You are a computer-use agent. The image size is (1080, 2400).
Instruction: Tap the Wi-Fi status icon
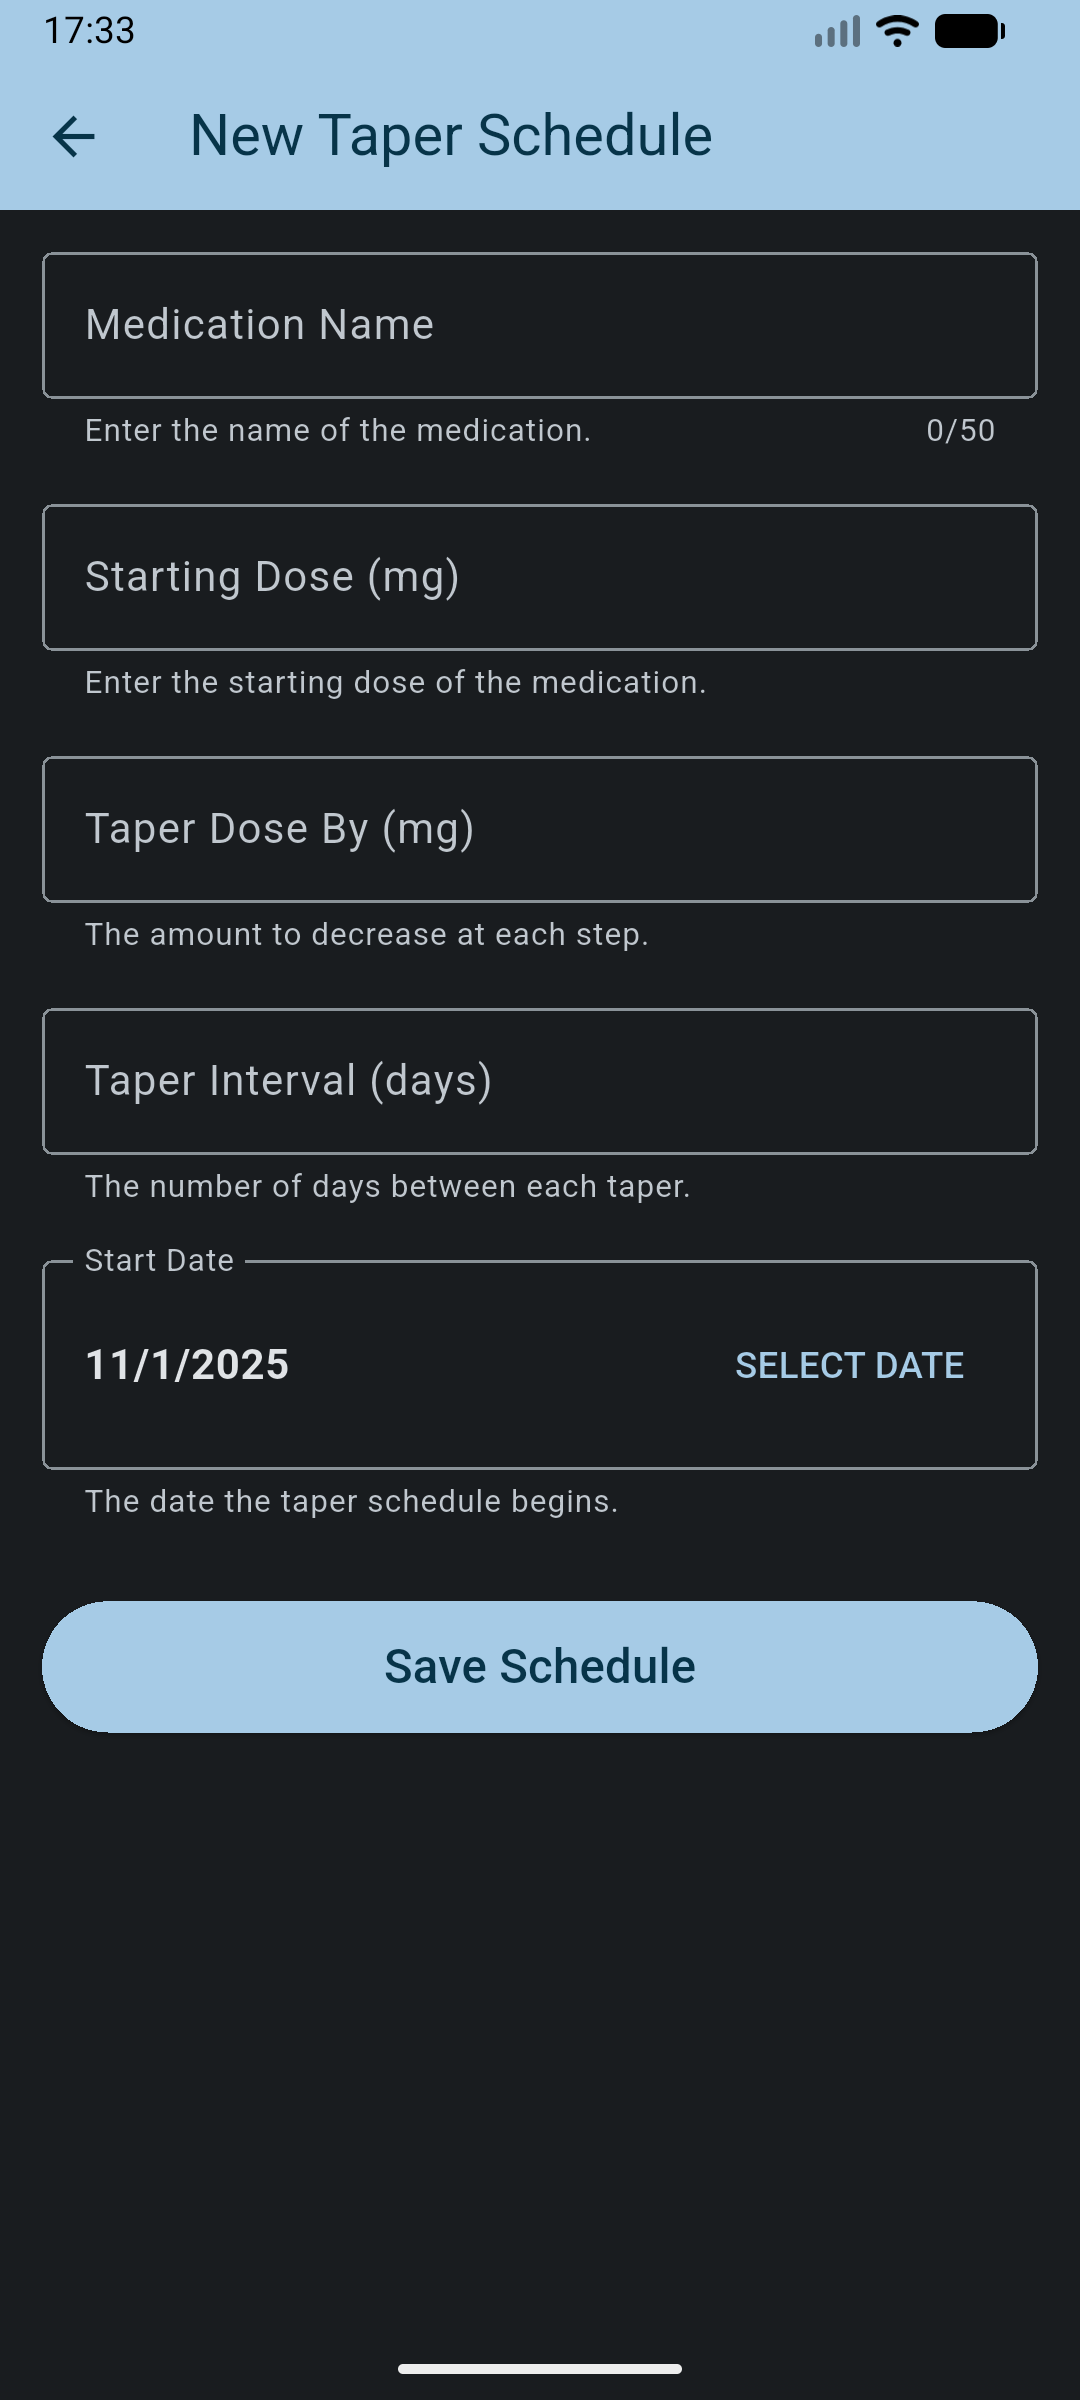[x=897, y=31]
